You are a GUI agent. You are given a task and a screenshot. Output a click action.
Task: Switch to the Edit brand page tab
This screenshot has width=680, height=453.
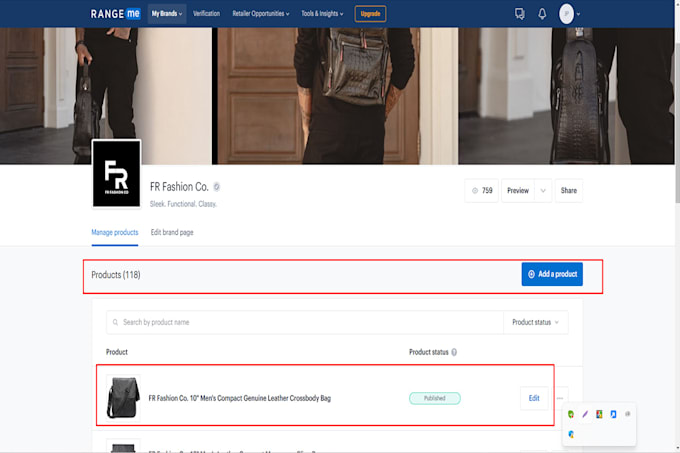[x=172, y=232]
